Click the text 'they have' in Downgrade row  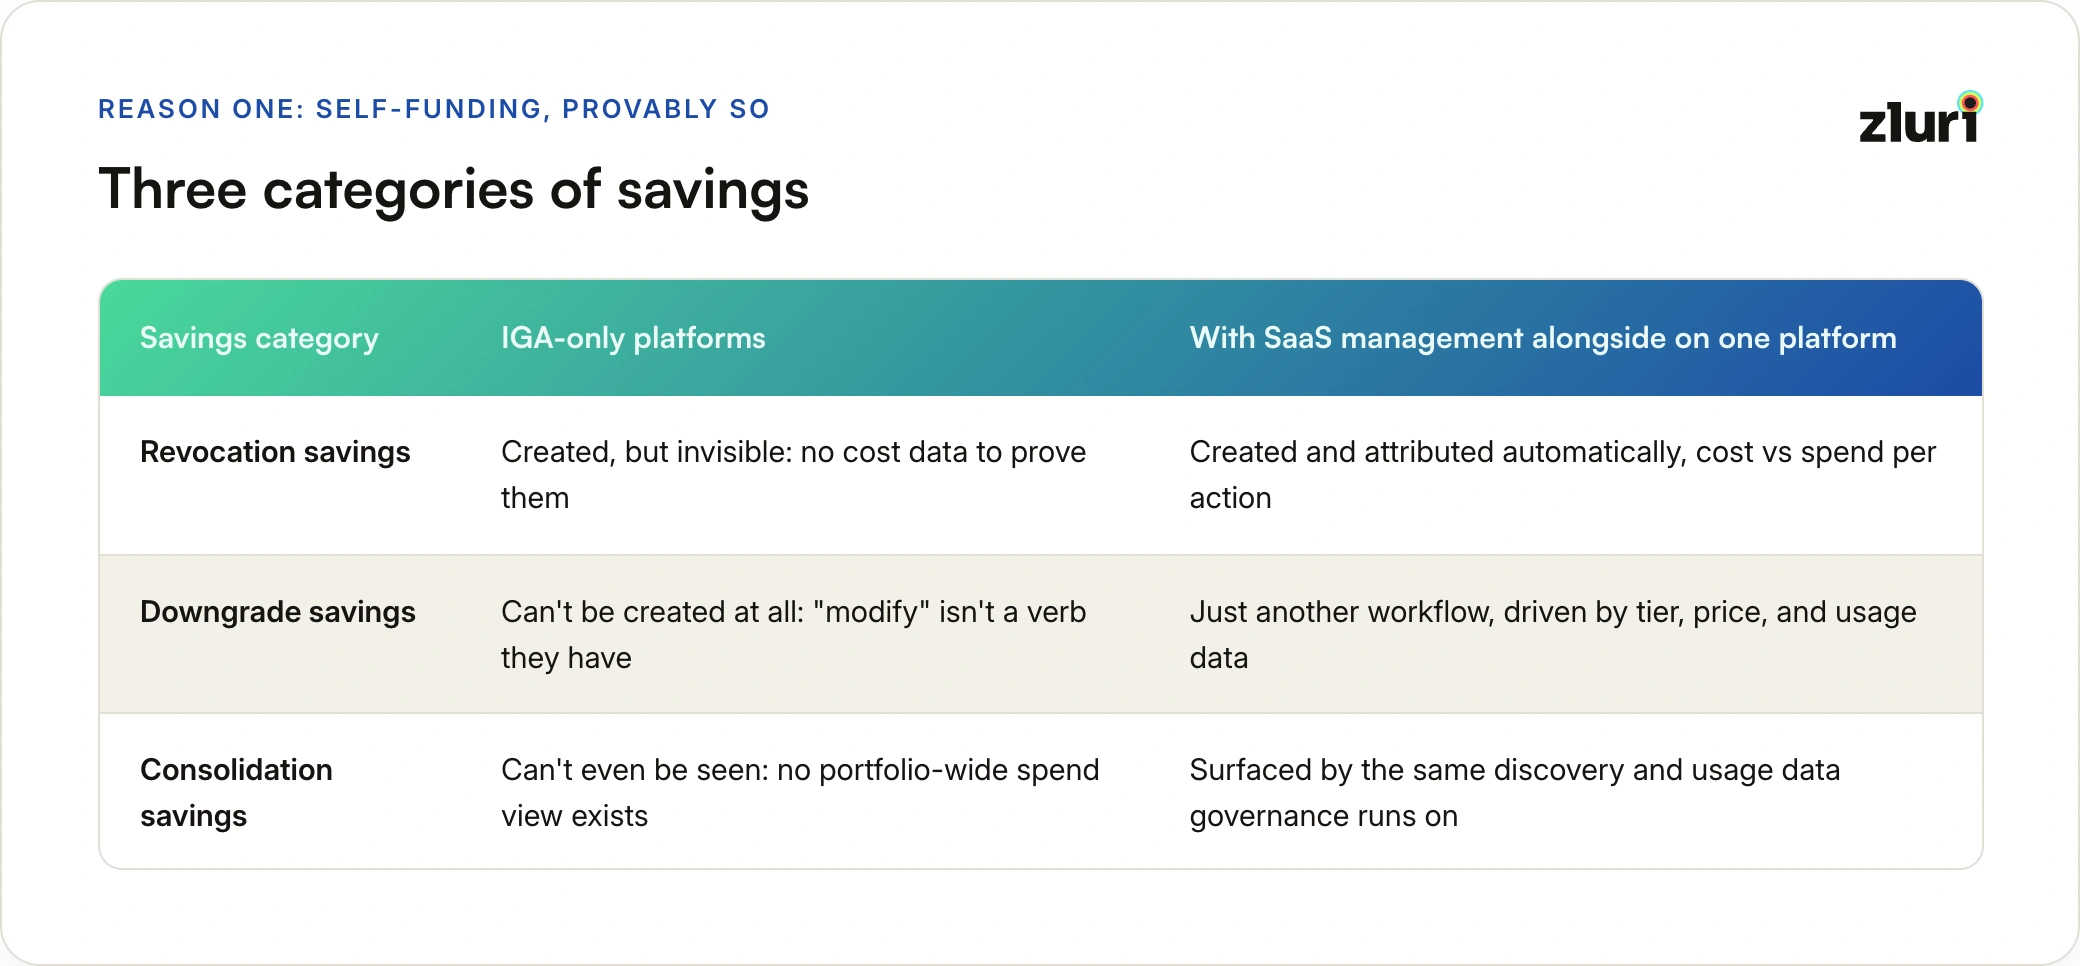566,658
